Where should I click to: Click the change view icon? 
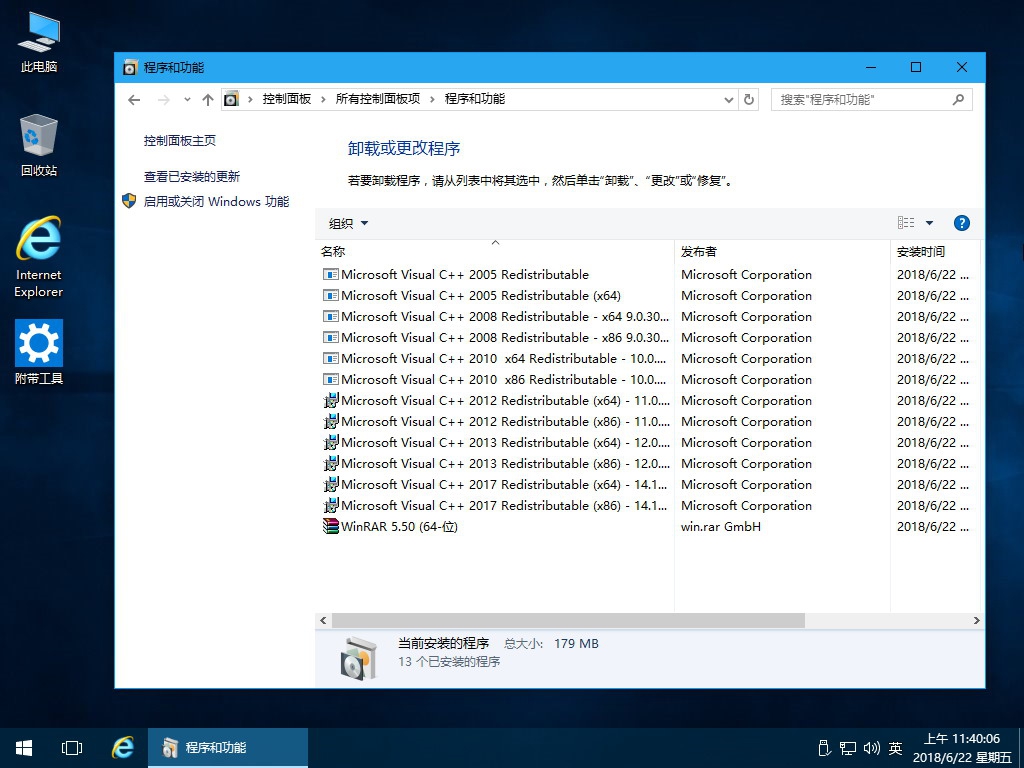tap(906, 223)
